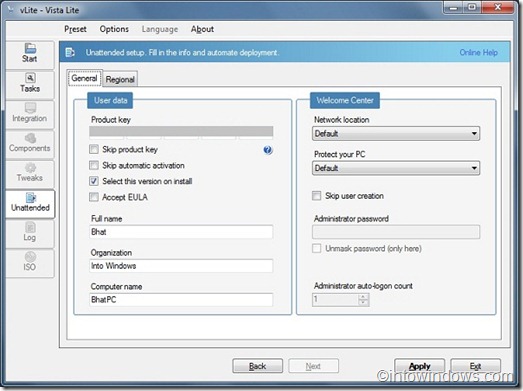Click the Exit button

point(476,366)
